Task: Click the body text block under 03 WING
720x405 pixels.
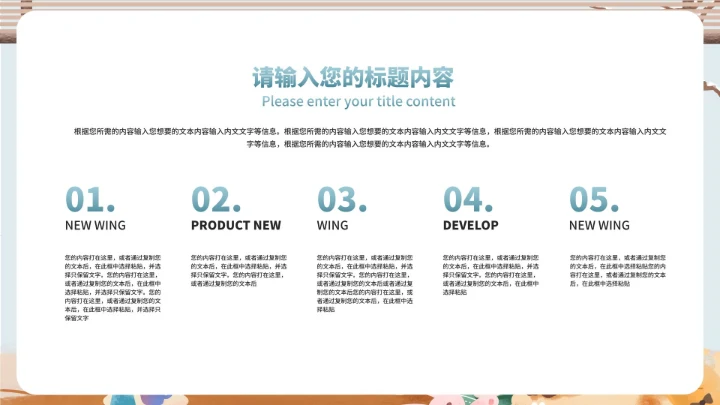Action: coord(365,284)
